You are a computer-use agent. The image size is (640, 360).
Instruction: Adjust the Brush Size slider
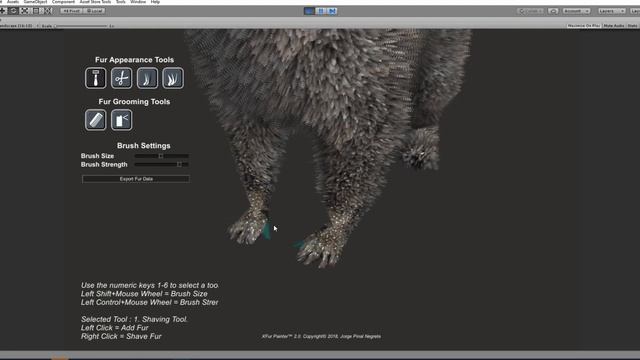(x=162, y=156)
